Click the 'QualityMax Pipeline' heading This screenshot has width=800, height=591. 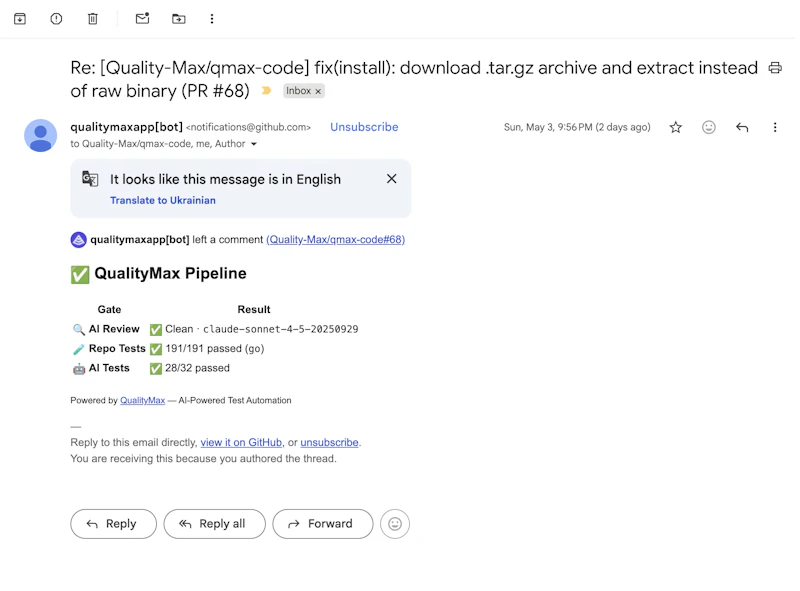pos(170,274)
